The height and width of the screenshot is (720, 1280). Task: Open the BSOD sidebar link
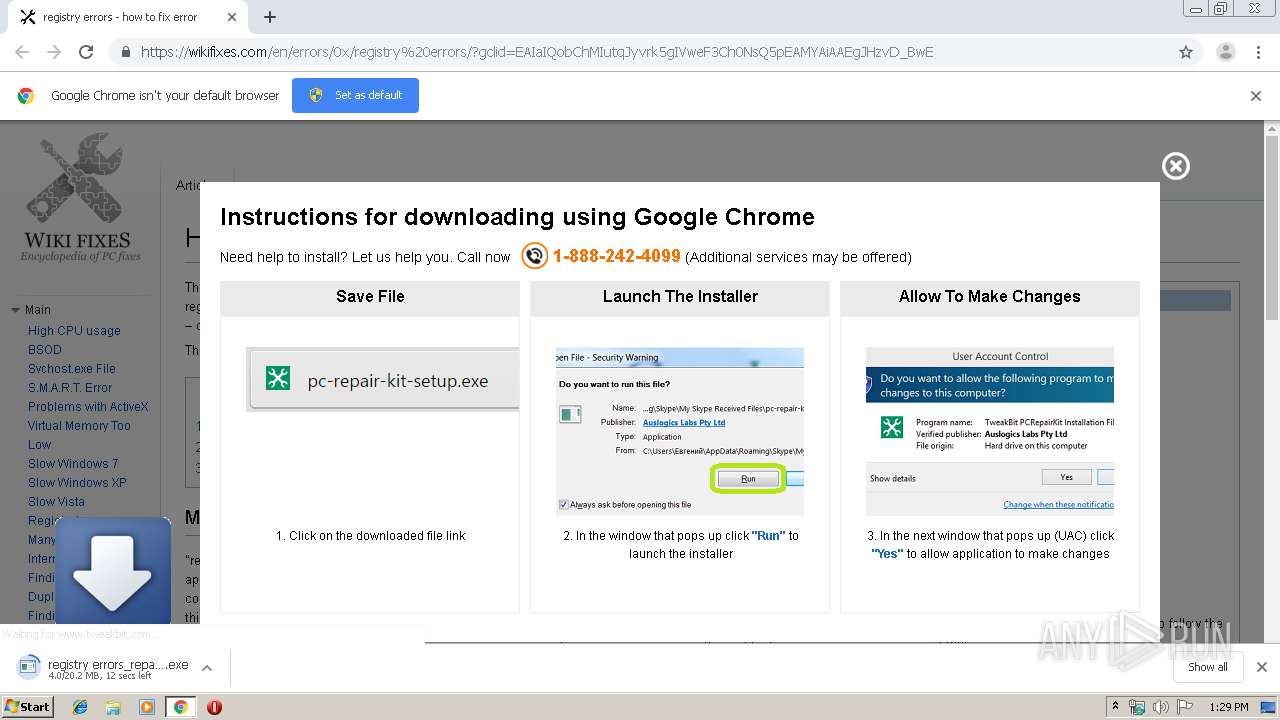[45, 350]
